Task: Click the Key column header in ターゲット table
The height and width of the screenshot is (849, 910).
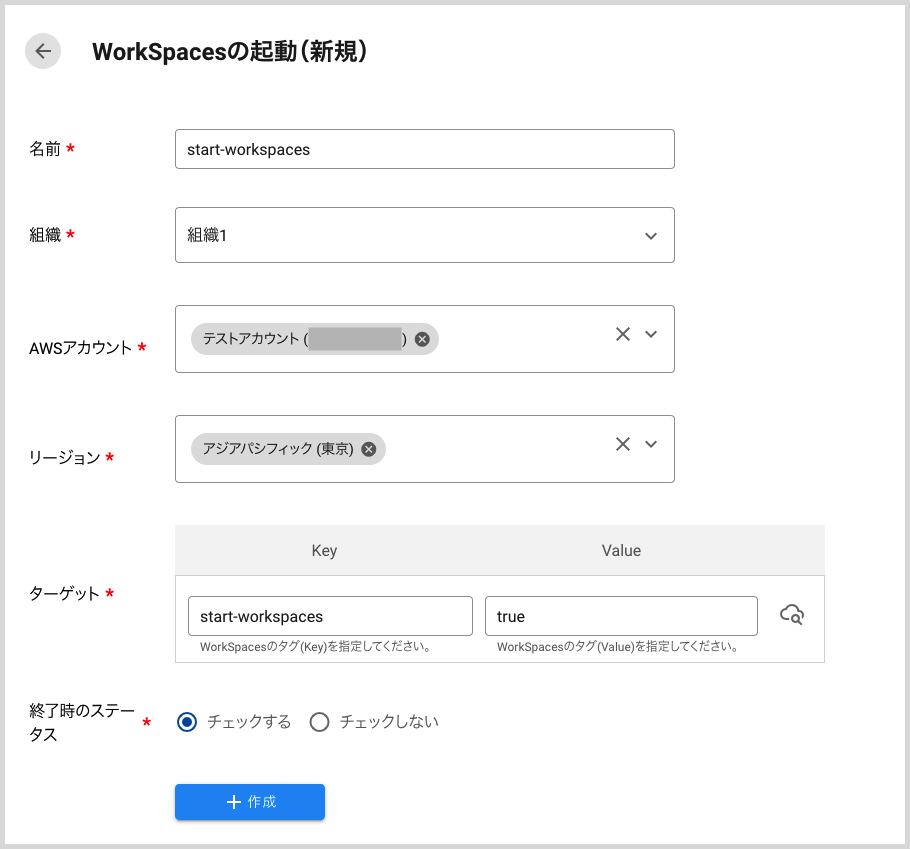Action: [x=324, y=550]
